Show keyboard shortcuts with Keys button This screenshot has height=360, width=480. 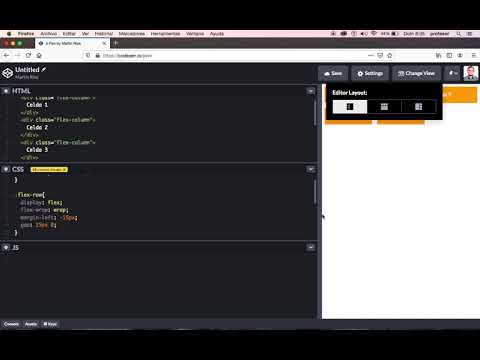[50, 324]
